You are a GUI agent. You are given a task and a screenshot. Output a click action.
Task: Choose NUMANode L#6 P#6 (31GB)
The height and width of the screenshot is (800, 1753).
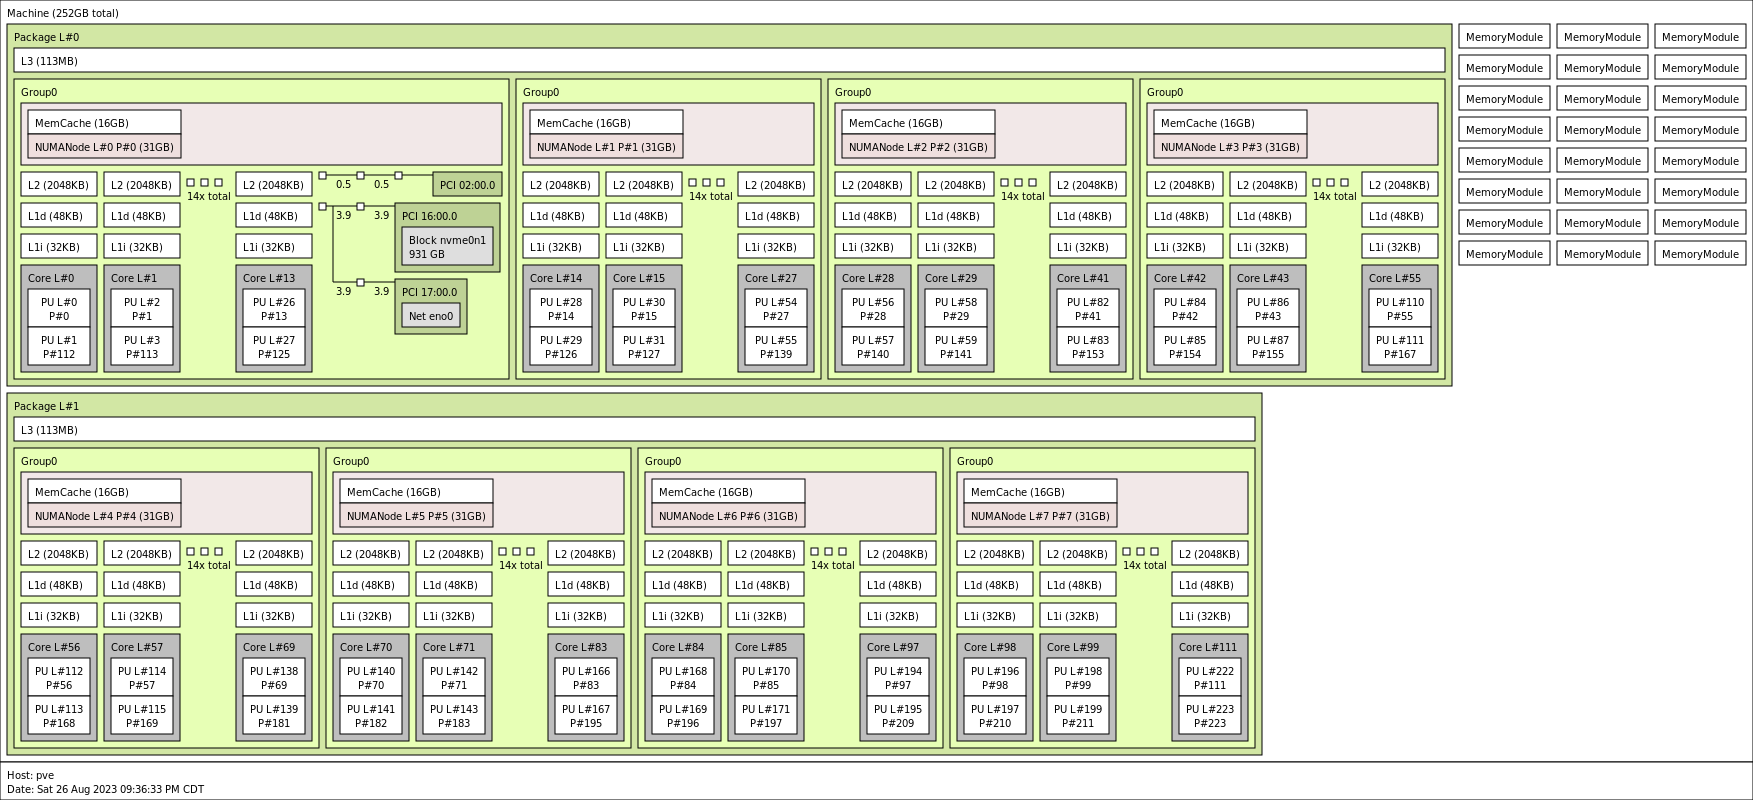728,516
